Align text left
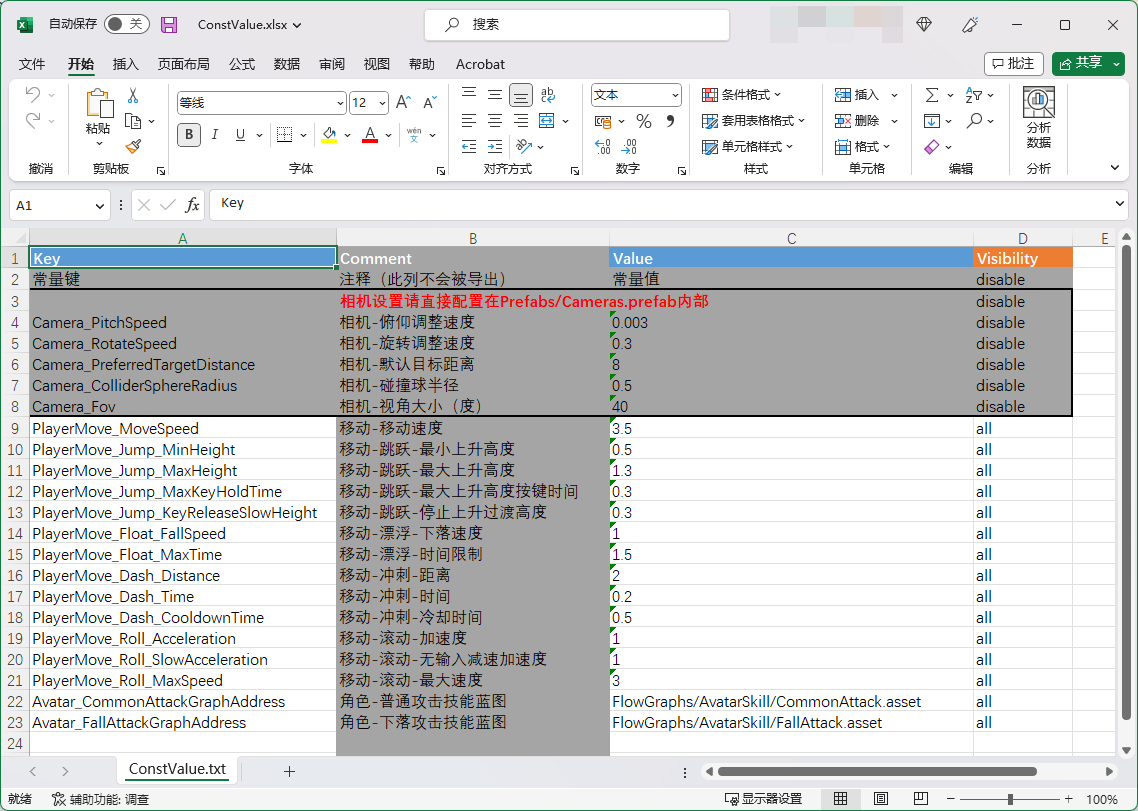This screenshot has width=1138, height=811. pos(469,121)
